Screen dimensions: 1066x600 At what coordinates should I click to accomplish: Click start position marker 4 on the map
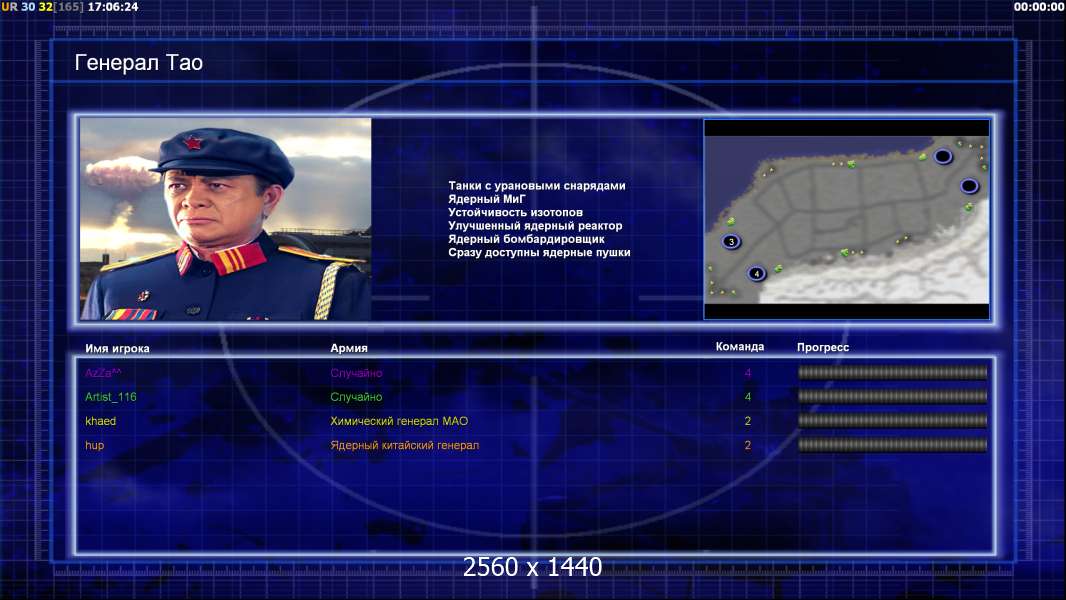[757, 273]
